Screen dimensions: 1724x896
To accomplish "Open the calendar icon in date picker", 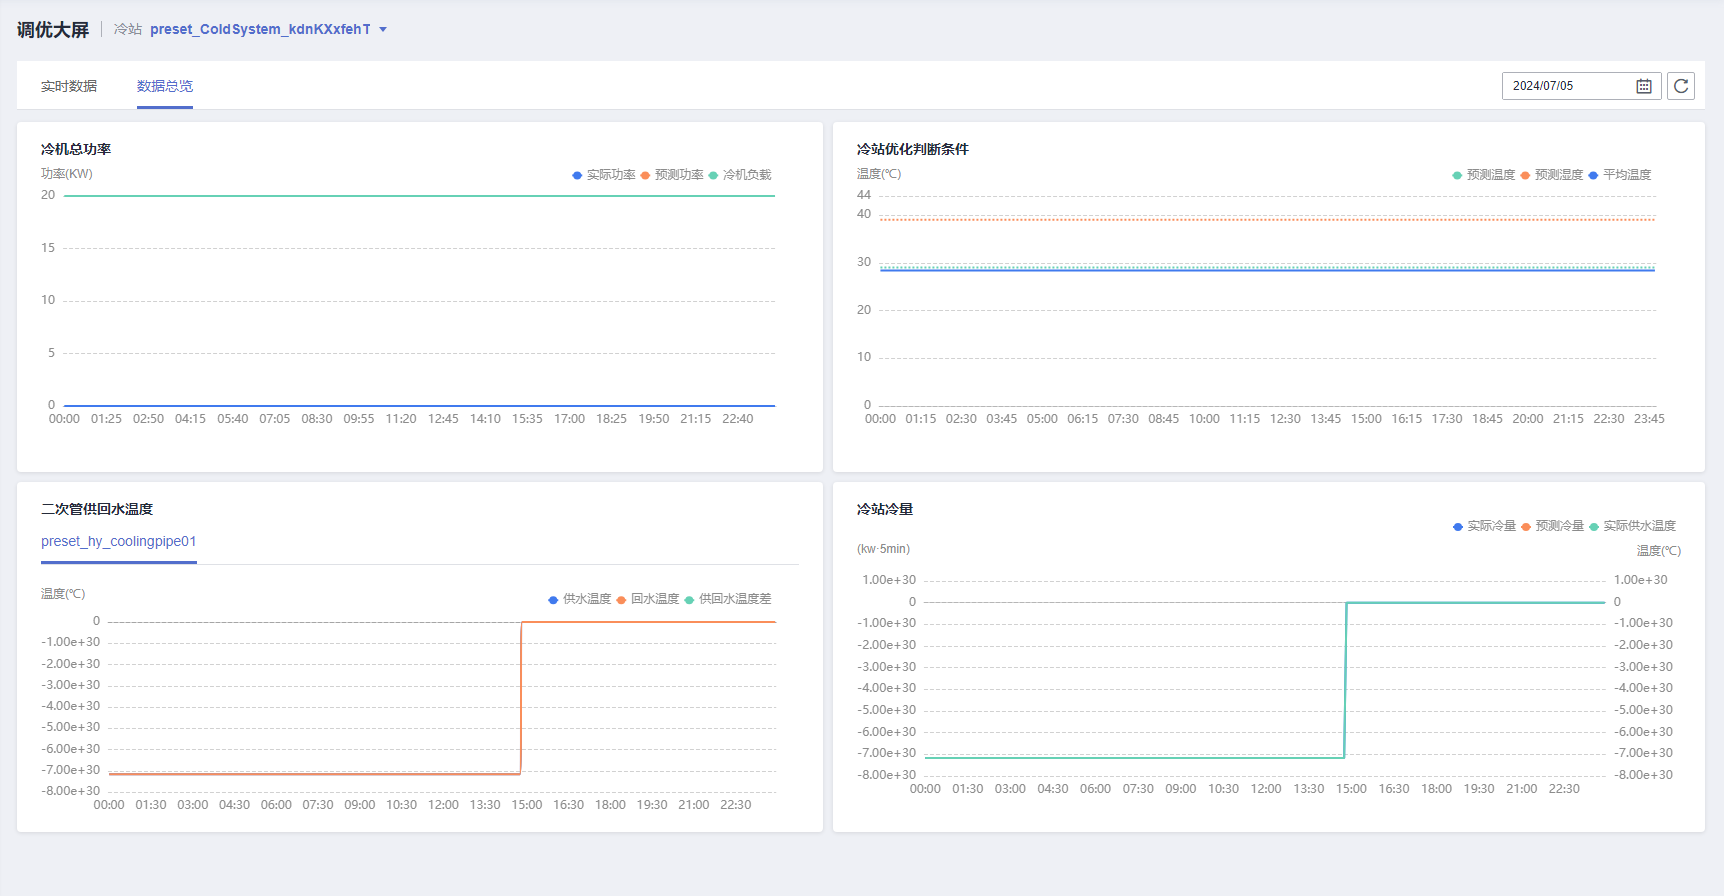I will [1643, 86].
